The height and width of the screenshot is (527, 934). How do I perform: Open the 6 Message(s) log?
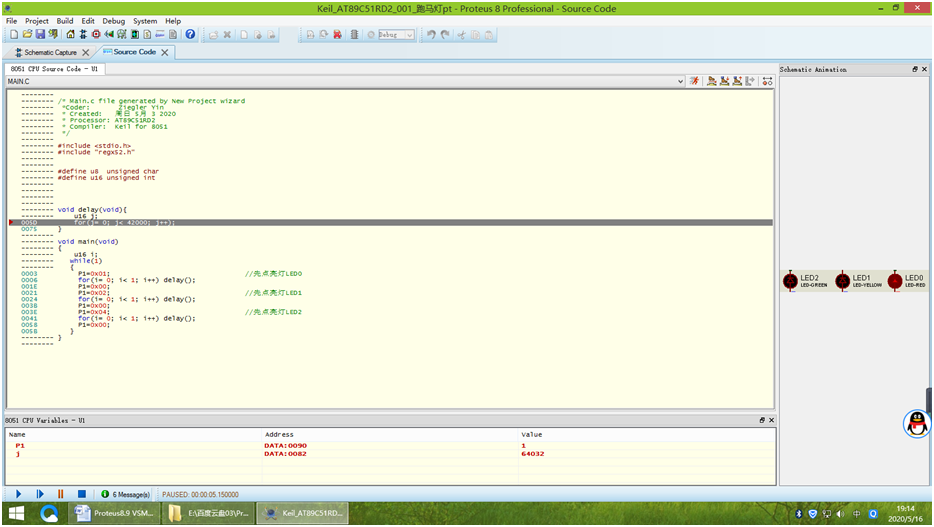point(126,494)
